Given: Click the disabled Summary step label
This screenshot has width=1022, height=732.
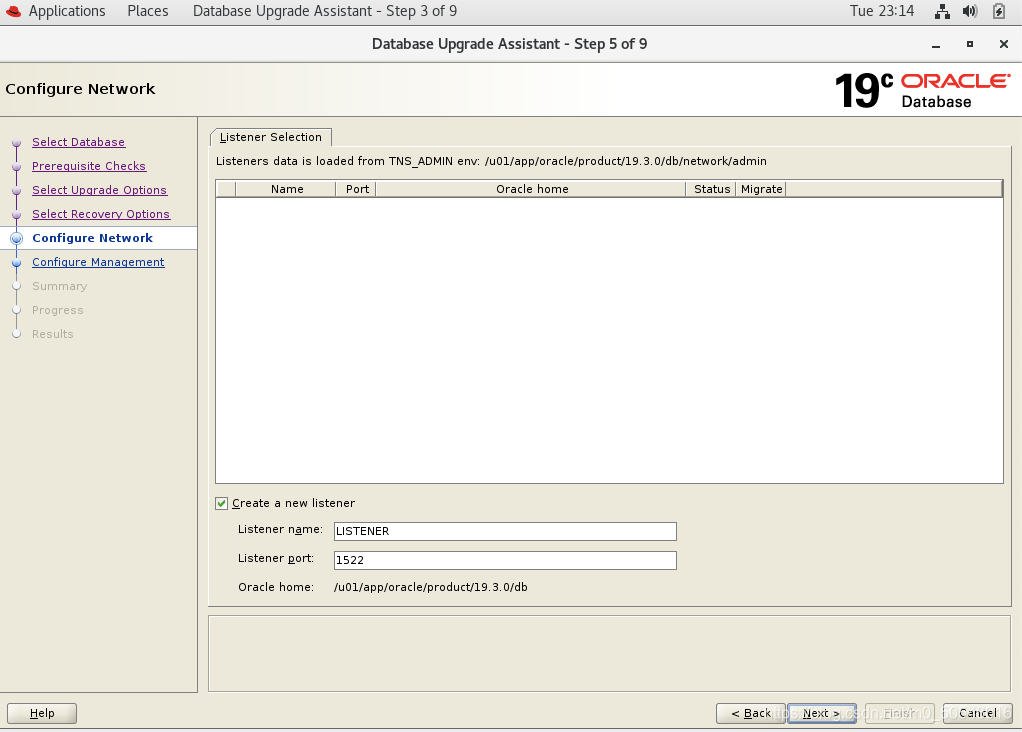Looking at the screenshot, I should point(59,286).
